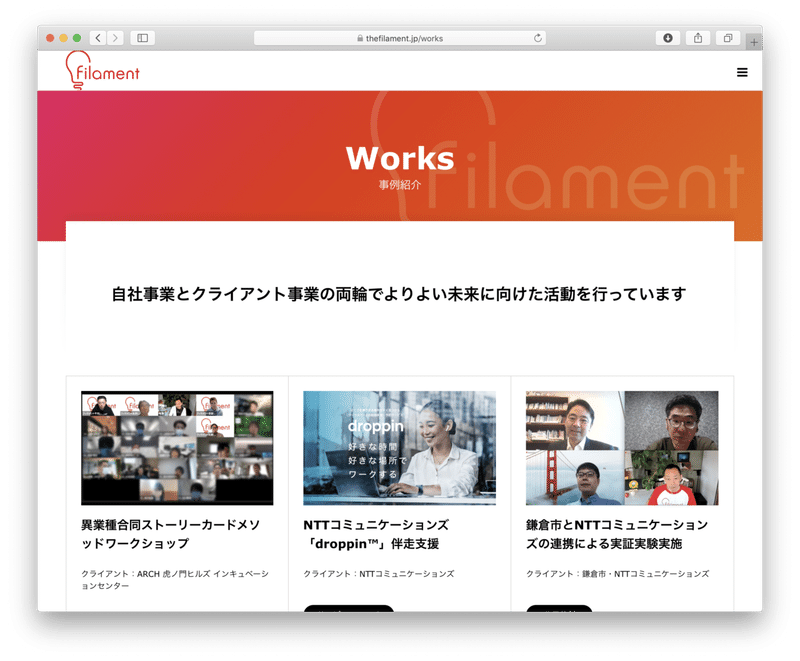Show all tabs overview button

coord(728,38)
